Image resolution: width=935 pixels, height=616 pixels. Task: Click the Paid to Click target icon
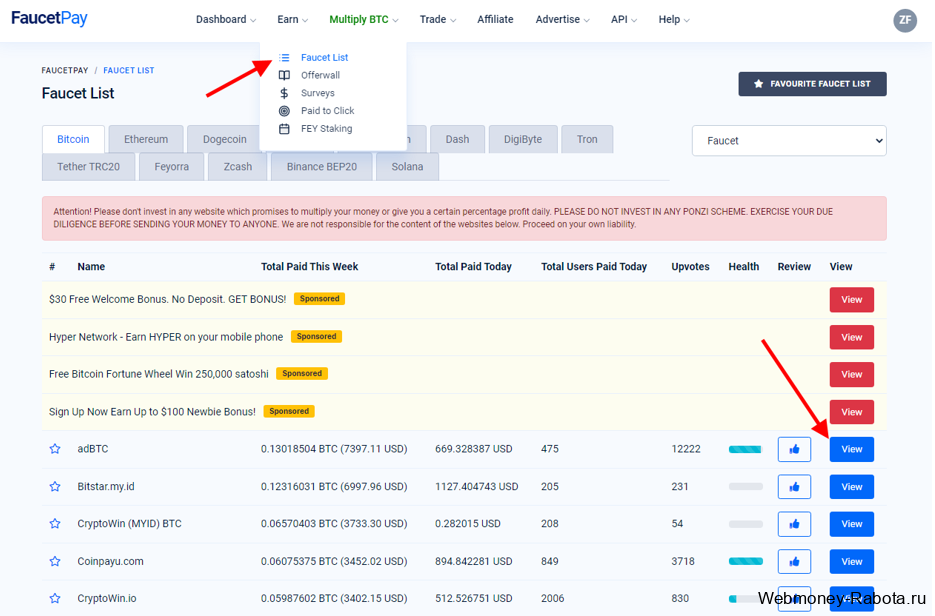(284, 111)
